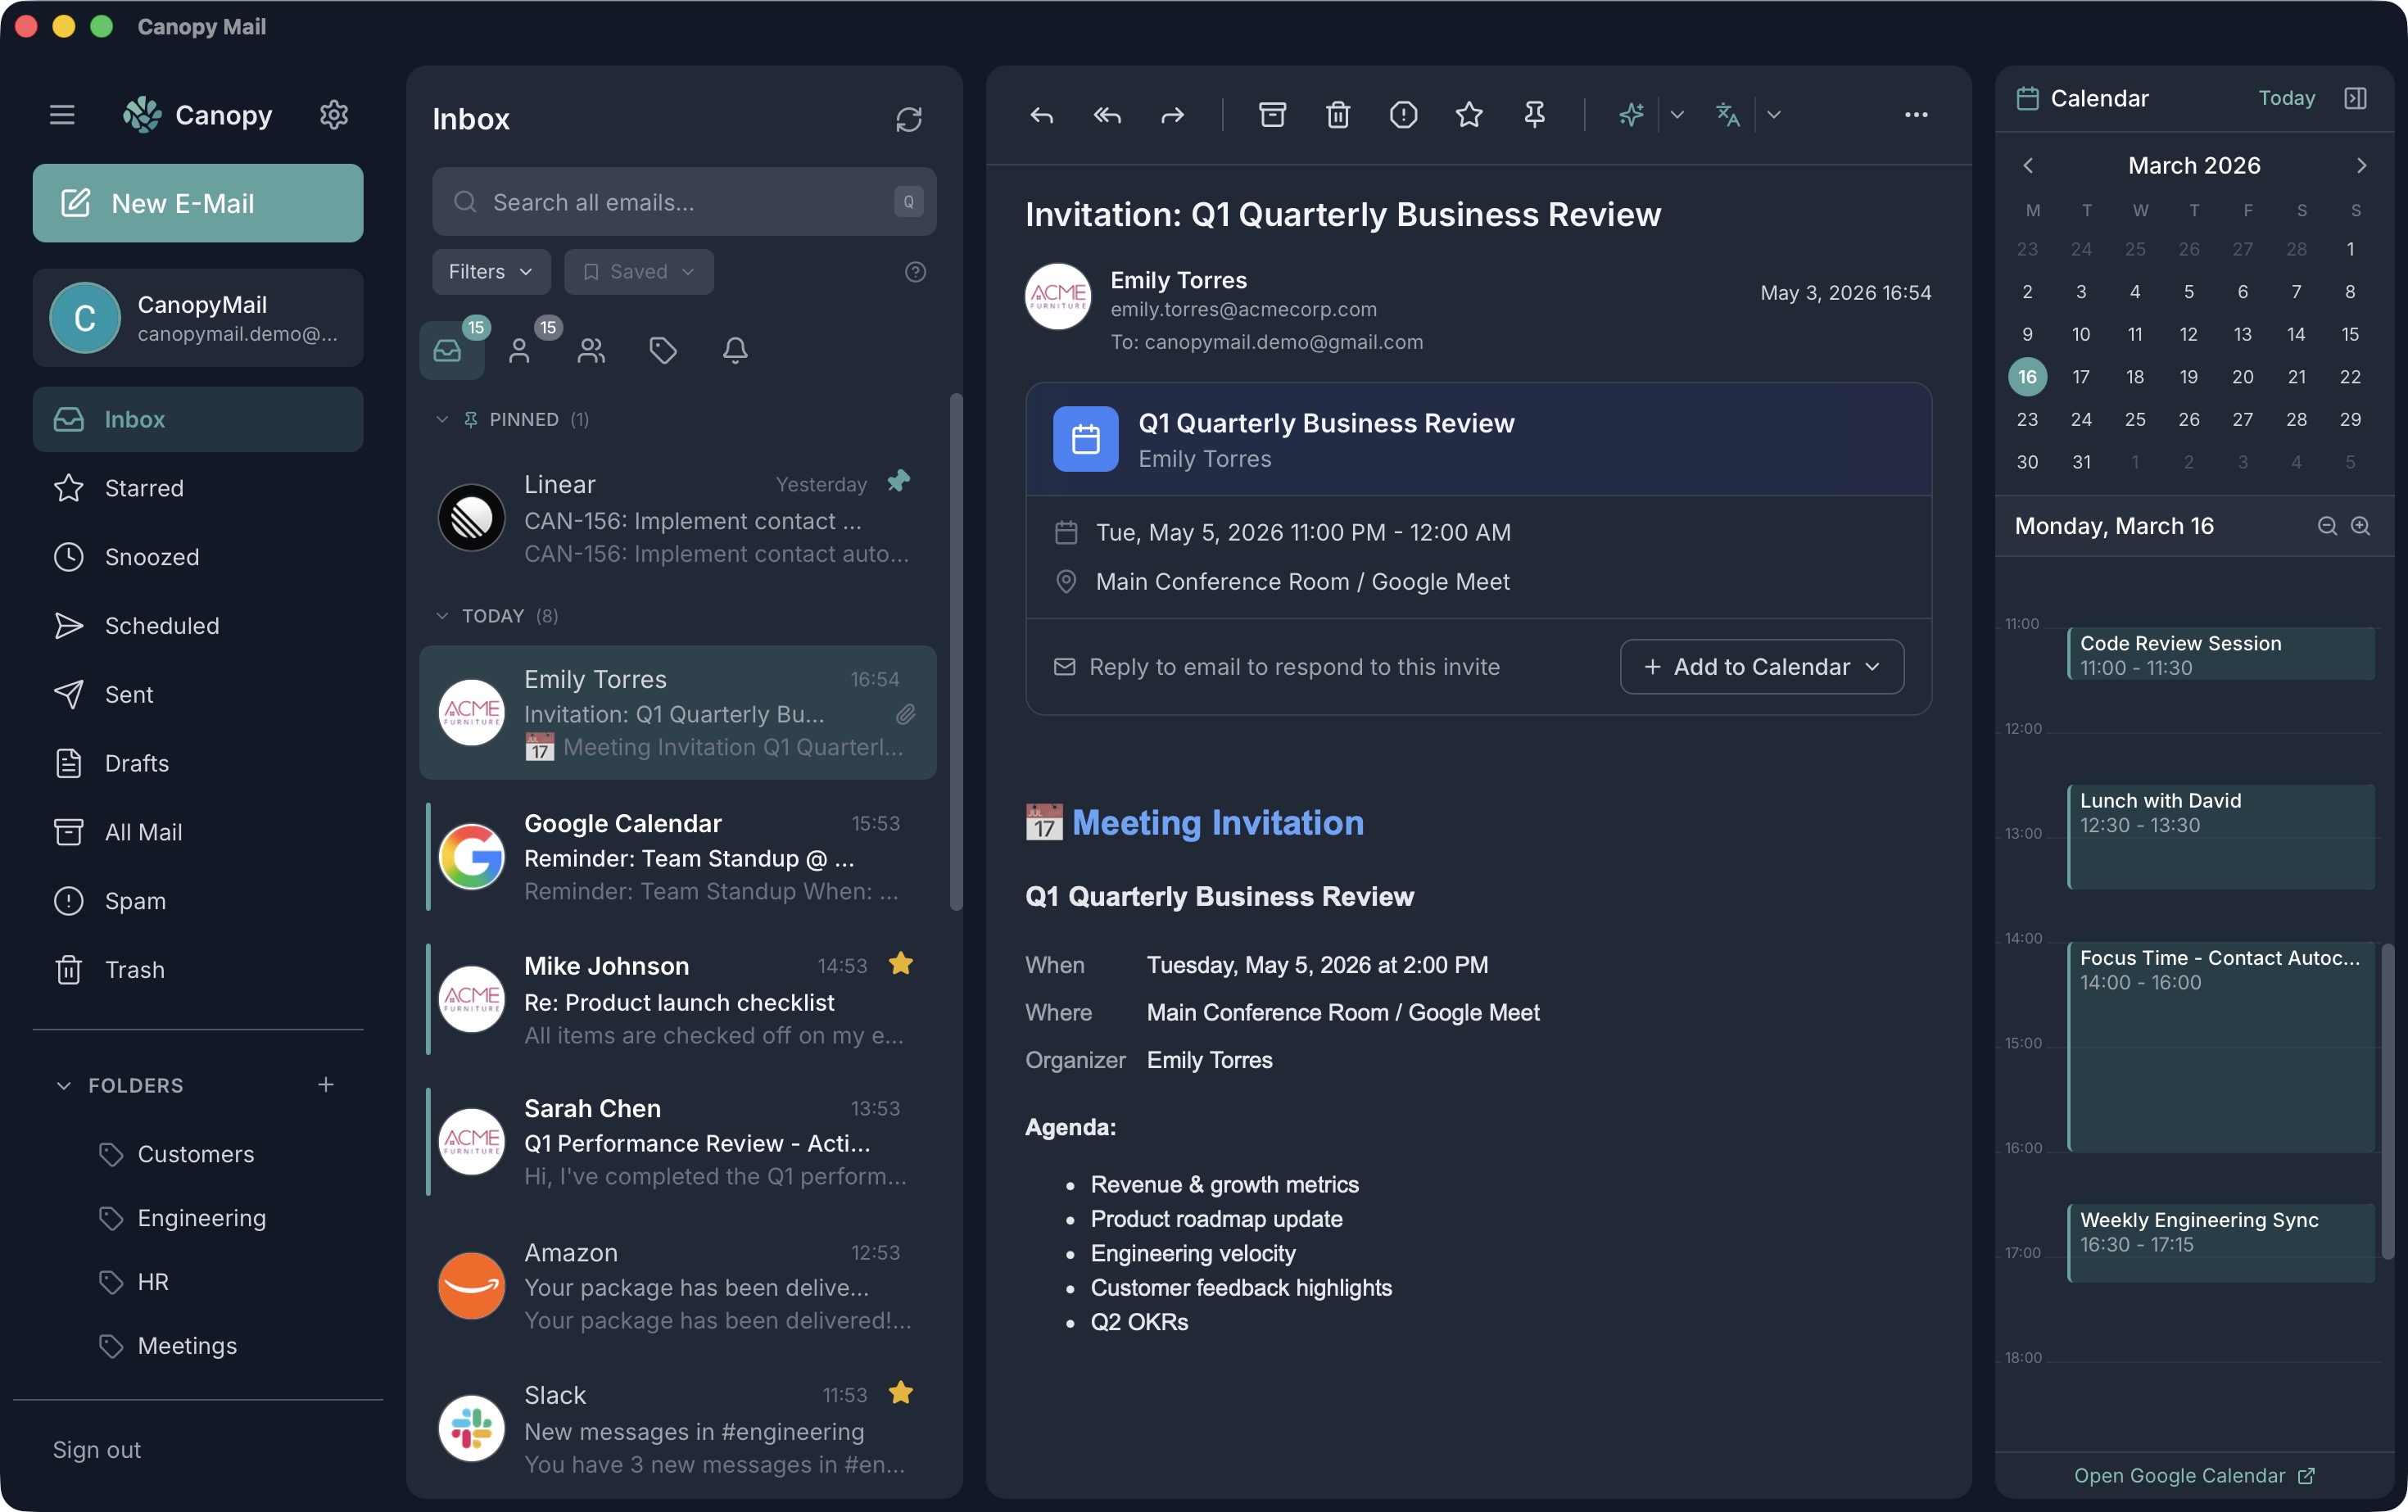Screen dimensions: 2408x1512
Task: Open the Trash folder
Action: [x=198, y=970]
